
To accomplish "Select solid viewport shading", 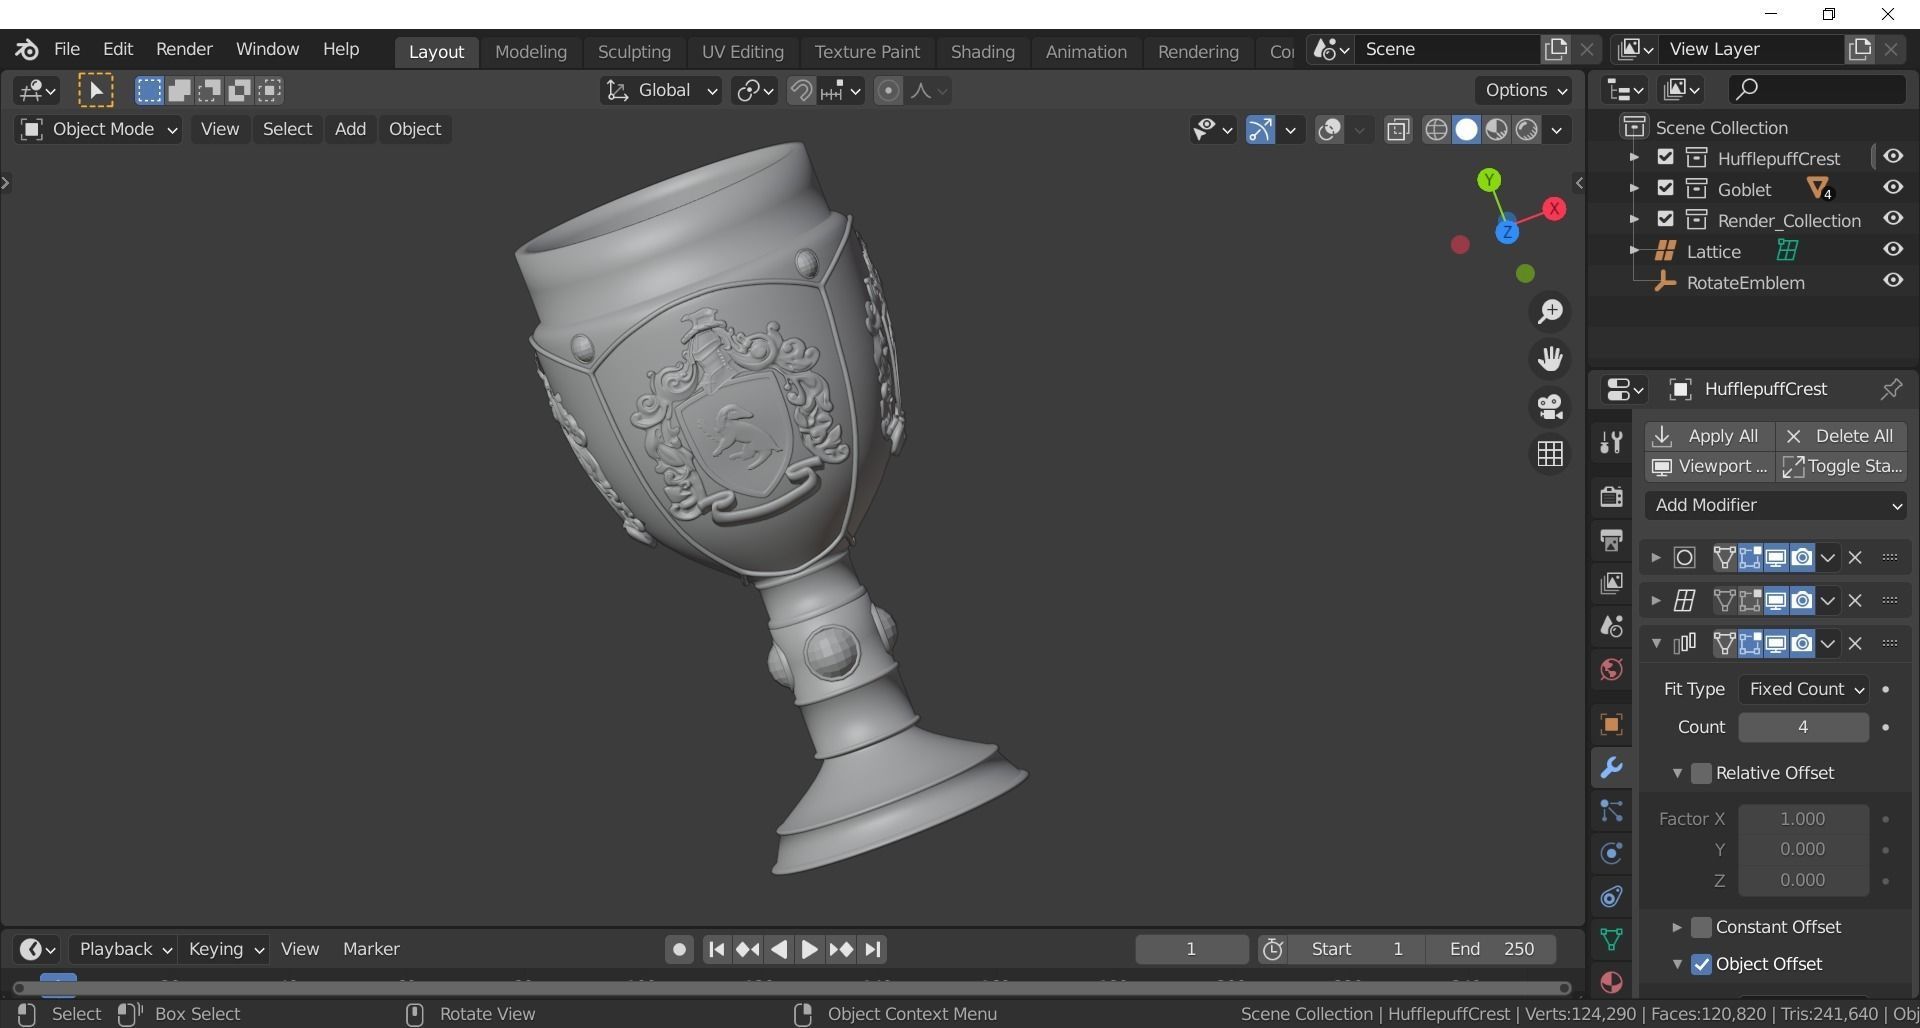I will point(1466,130).
